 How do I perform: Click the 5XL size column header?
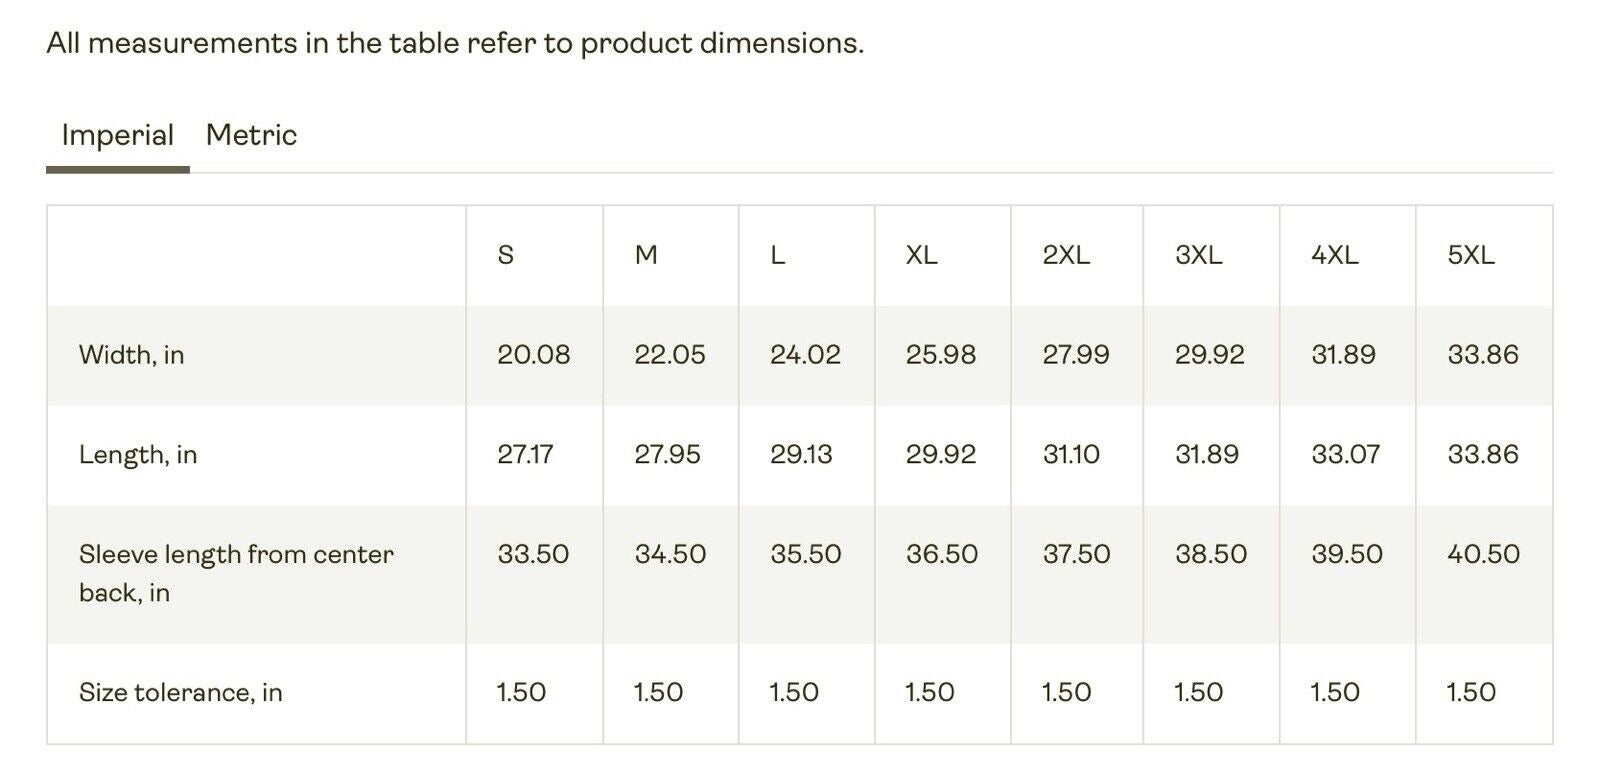[1470, 255]
